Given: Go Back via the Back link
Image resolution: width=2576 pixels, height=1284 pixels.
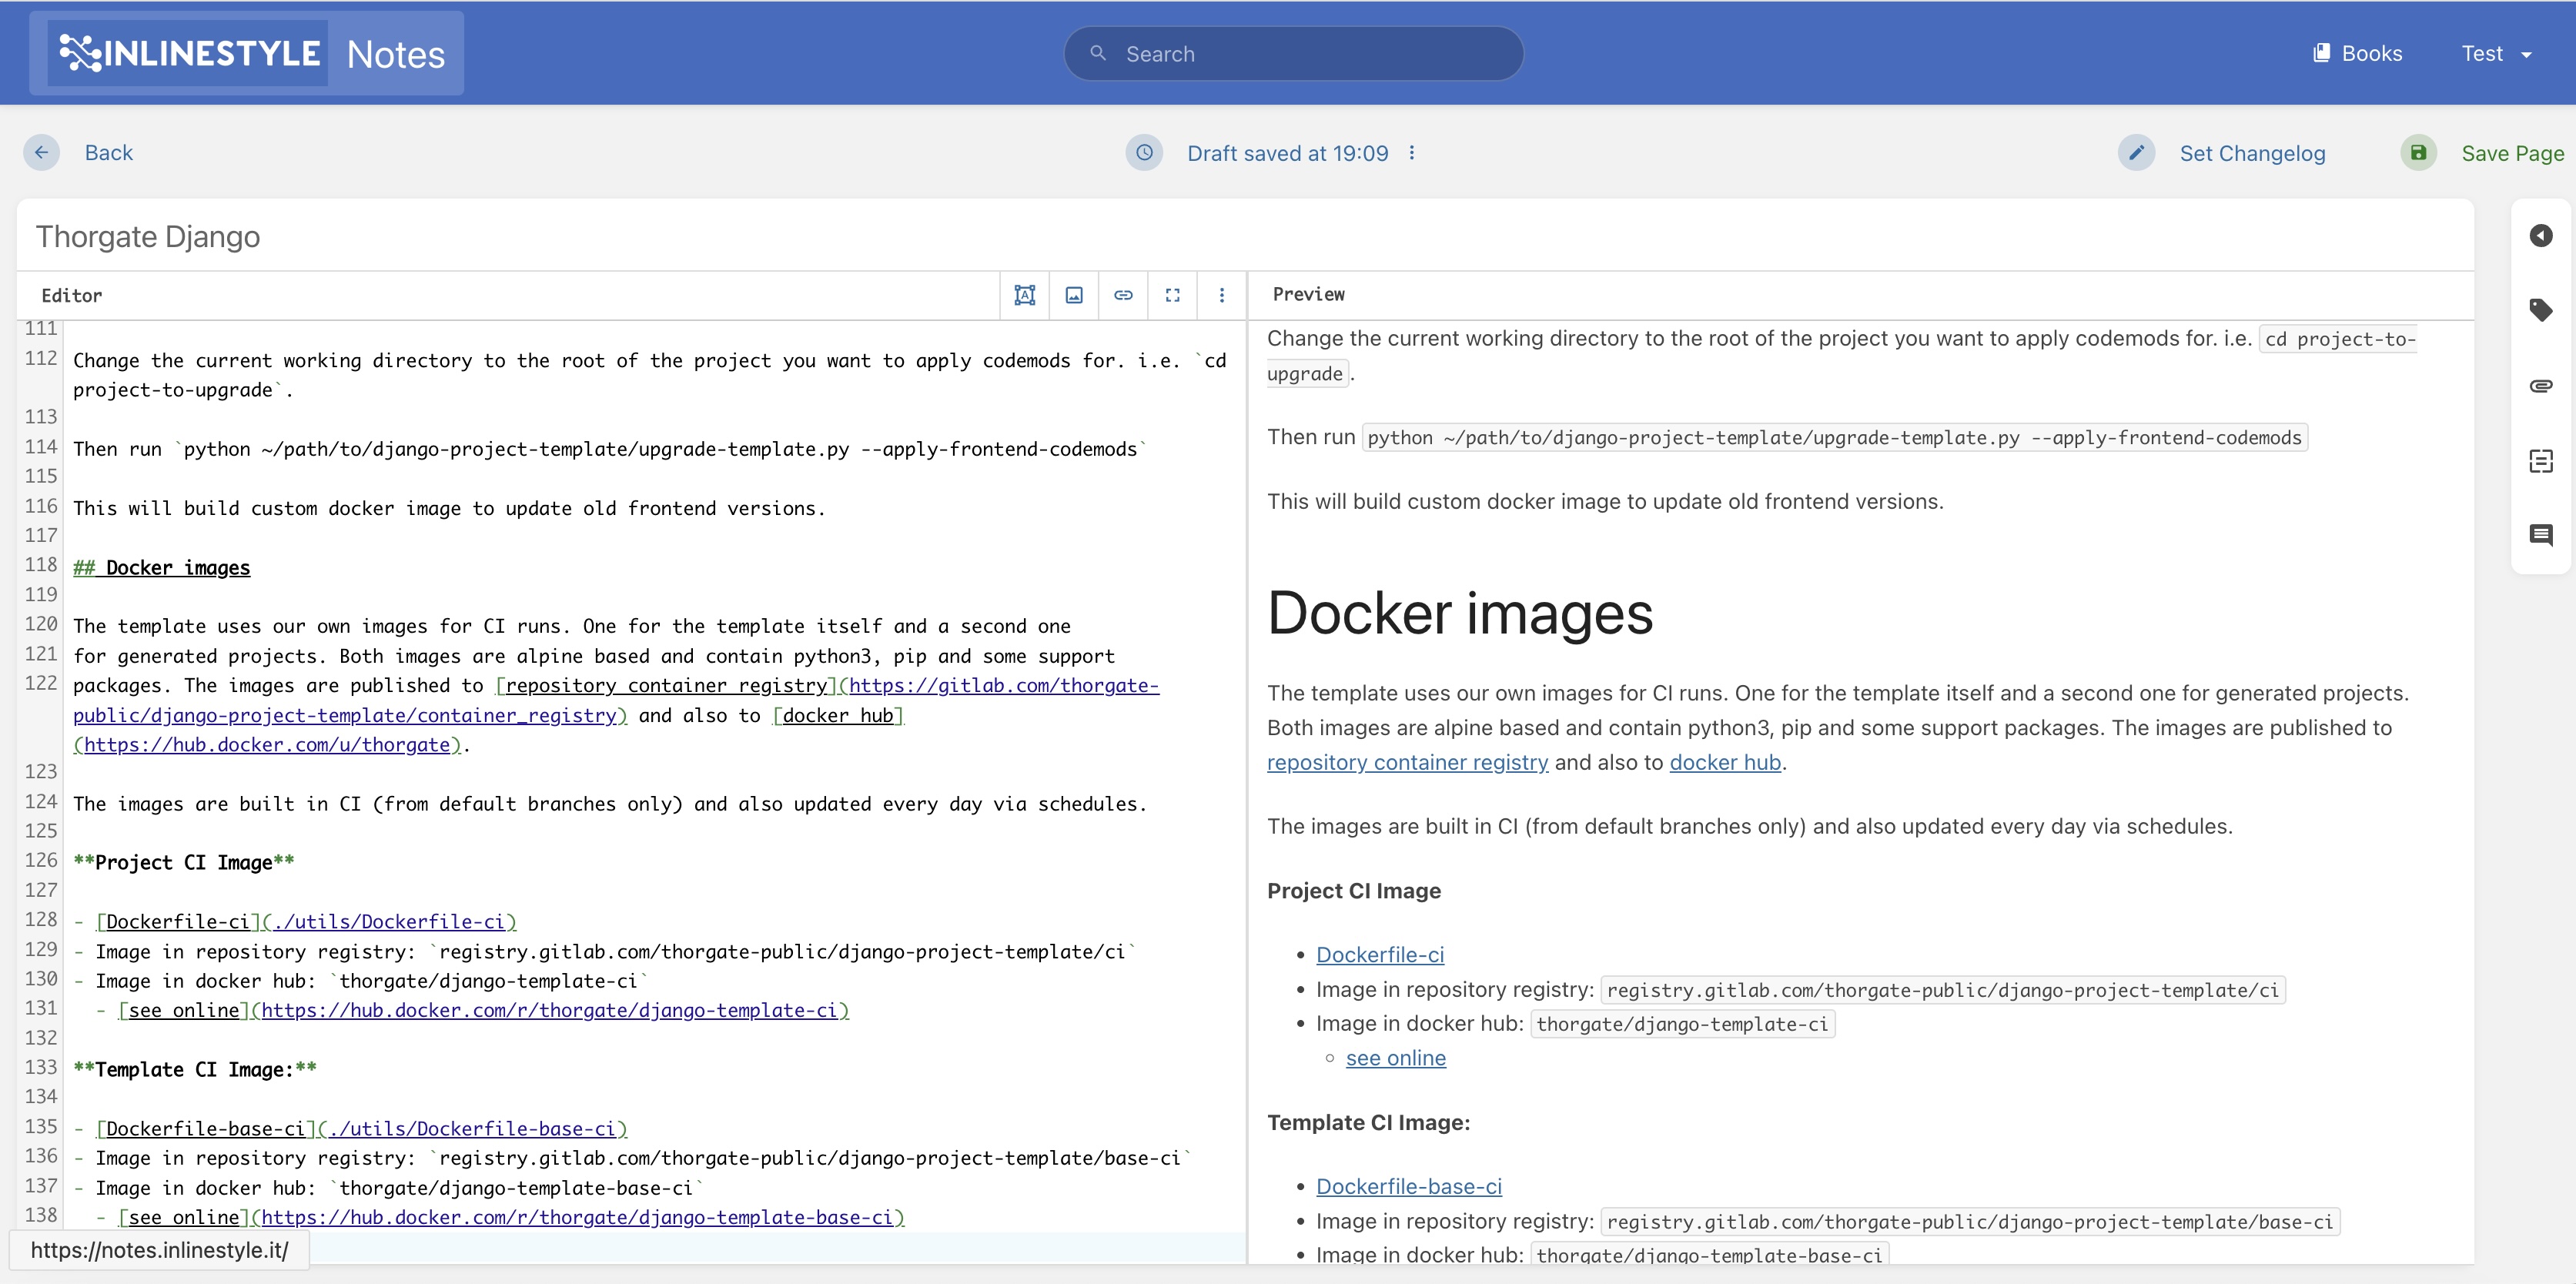Looking at the screenshot, I should coord(109,152).
